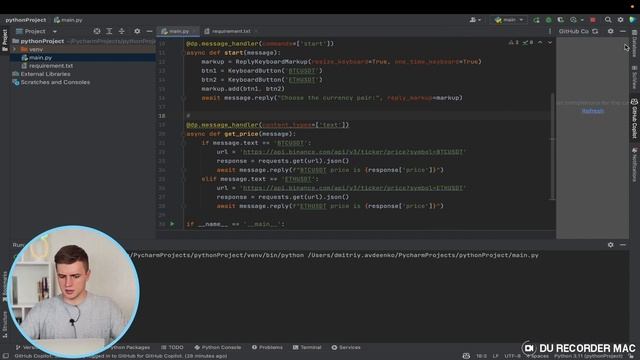The image size is (640, 360).
Task: Open the Services tool window tab
Action: point(346,347)
